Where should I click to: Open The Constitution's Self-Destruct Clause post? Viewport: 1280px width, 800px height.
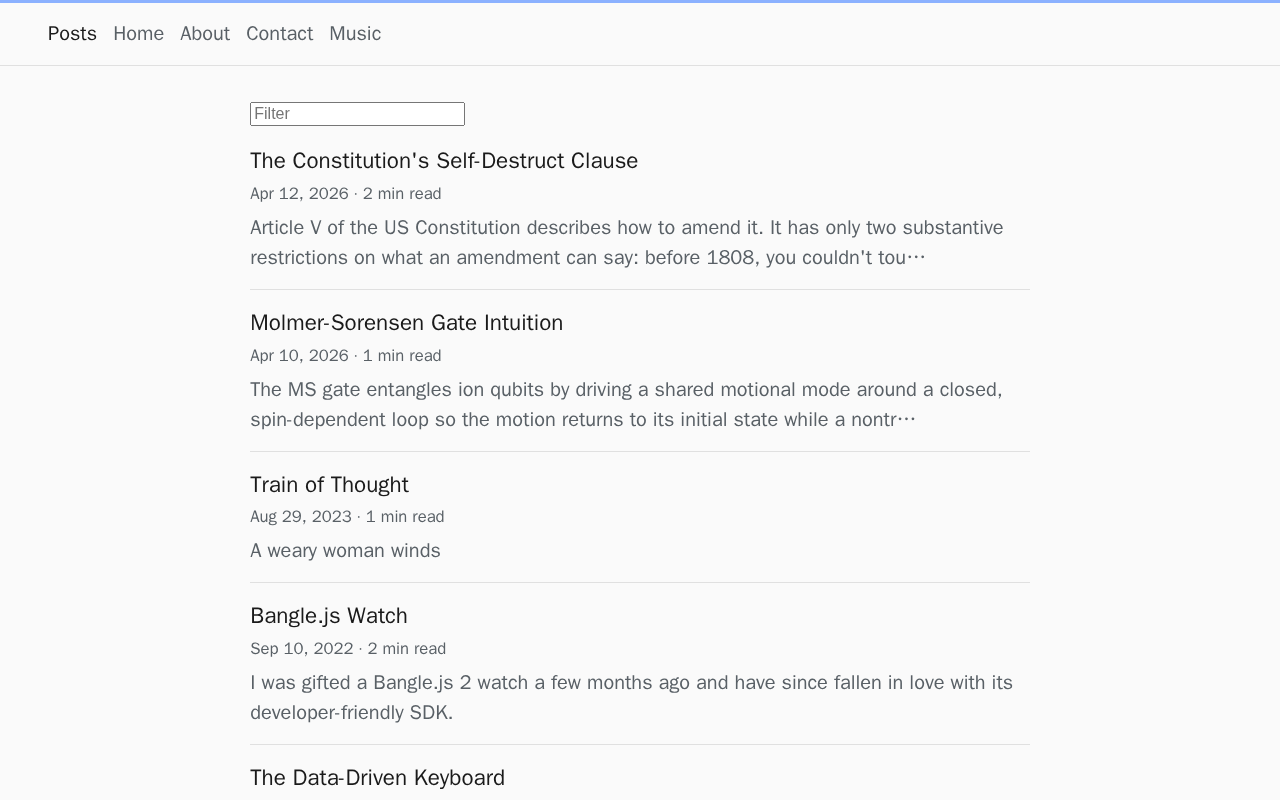pyautogui.click(x=444, y=161)
